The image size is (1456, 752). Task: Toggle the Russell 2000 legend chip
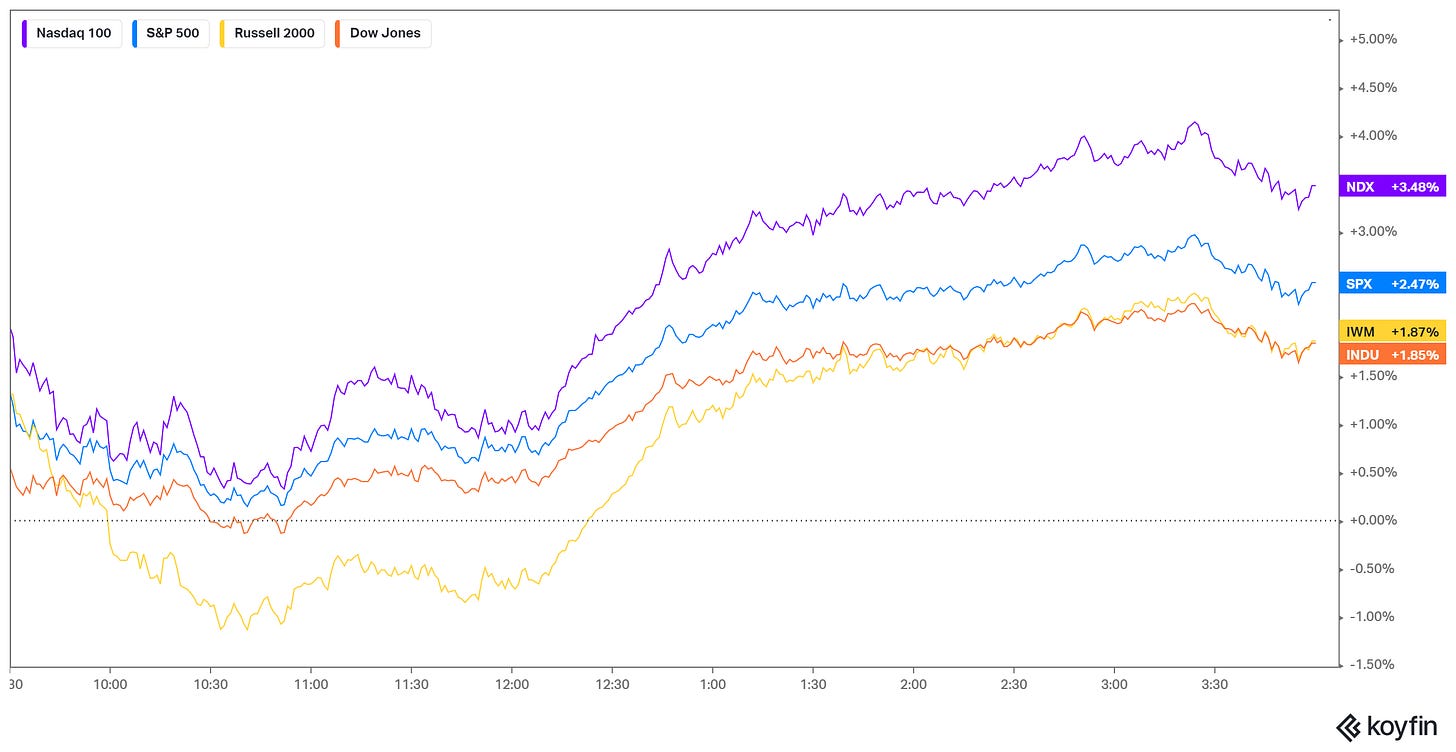pyautogui.click(x=270, y=33)
